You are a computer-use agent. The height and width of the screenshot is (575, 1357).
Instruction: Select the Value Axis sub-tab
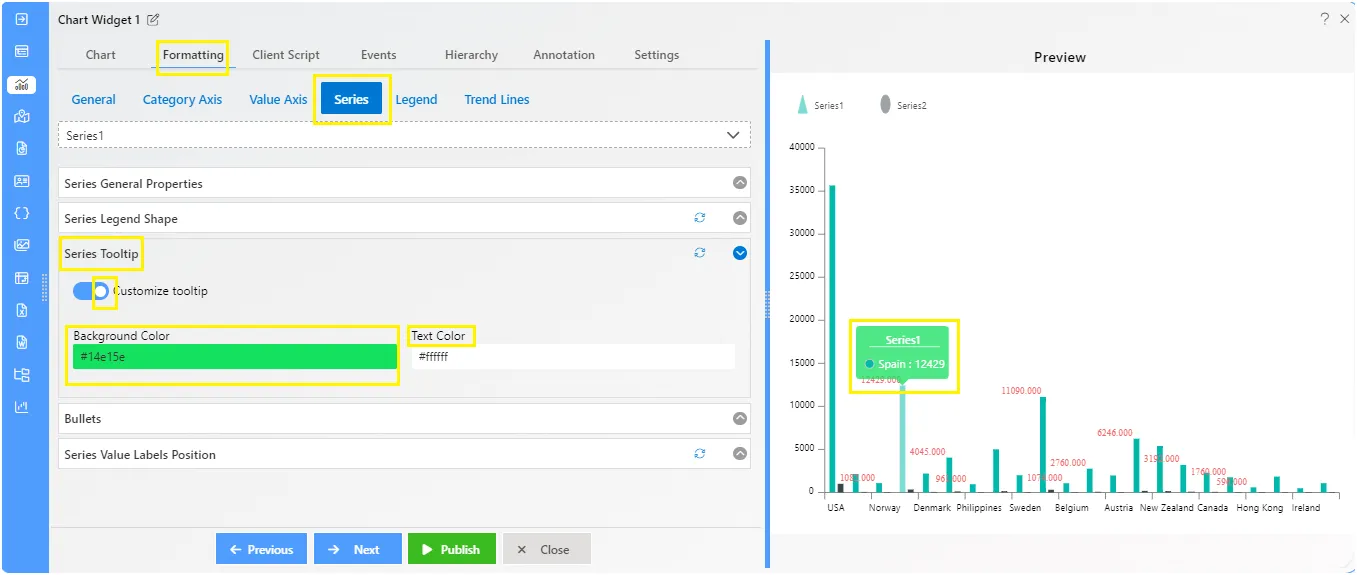[278, 99]
